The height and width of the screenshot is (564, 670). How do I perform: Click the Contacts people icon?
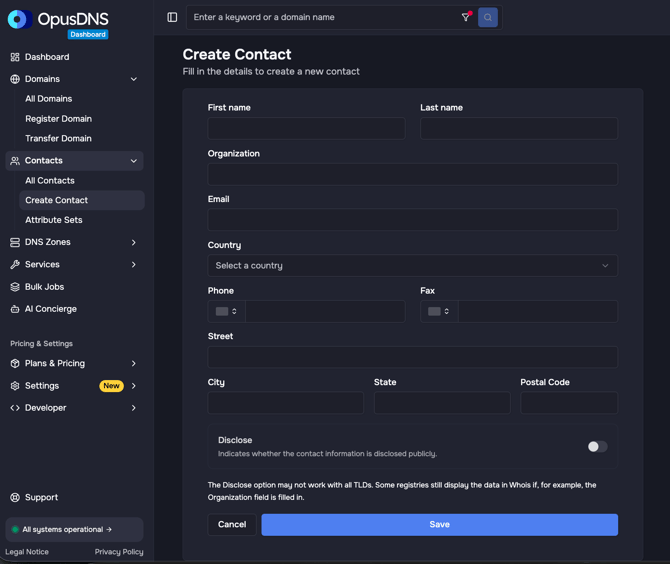click(15, 161)
